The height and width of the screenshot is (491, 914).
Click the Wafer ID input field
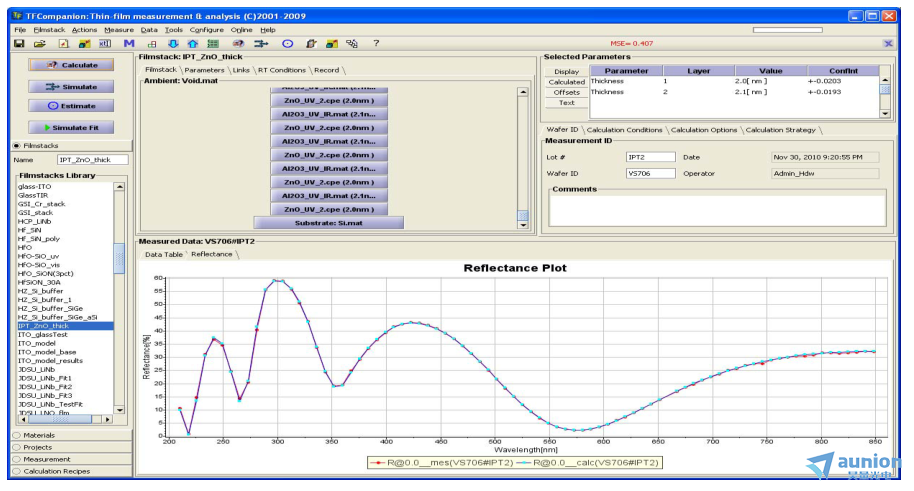click(x=651, y=174)
